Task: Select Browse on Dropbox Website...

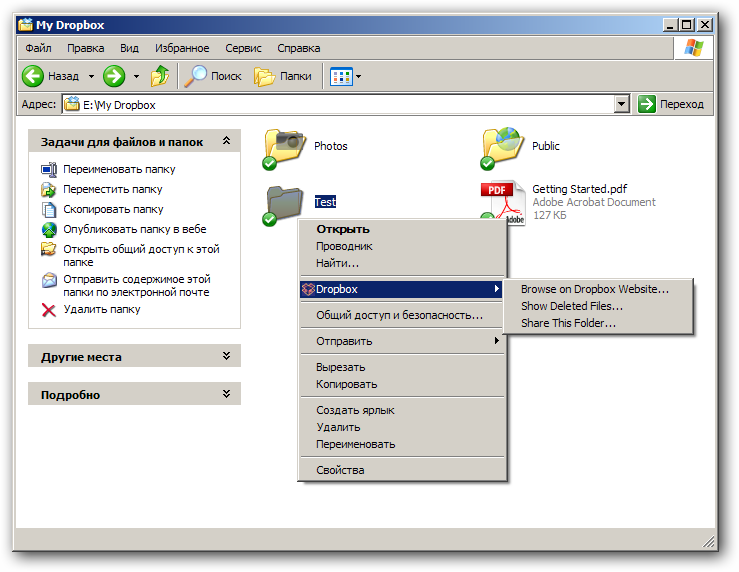Action: 599,289
